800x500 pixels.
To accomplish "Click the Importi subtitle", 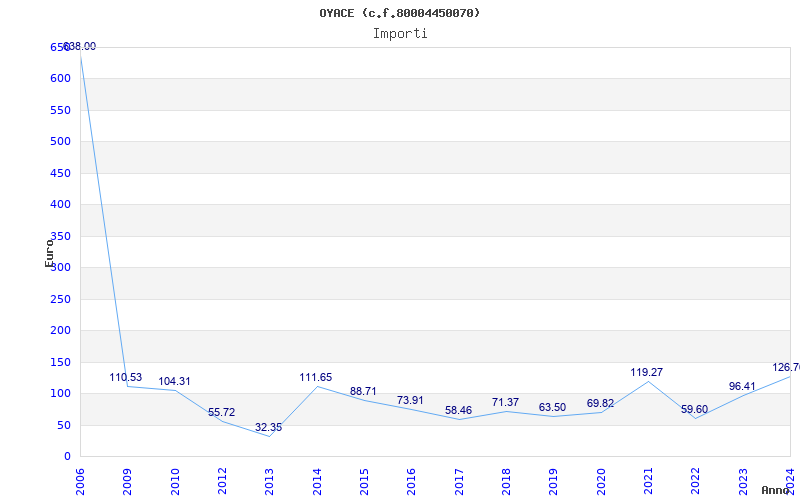I will 400,34.
